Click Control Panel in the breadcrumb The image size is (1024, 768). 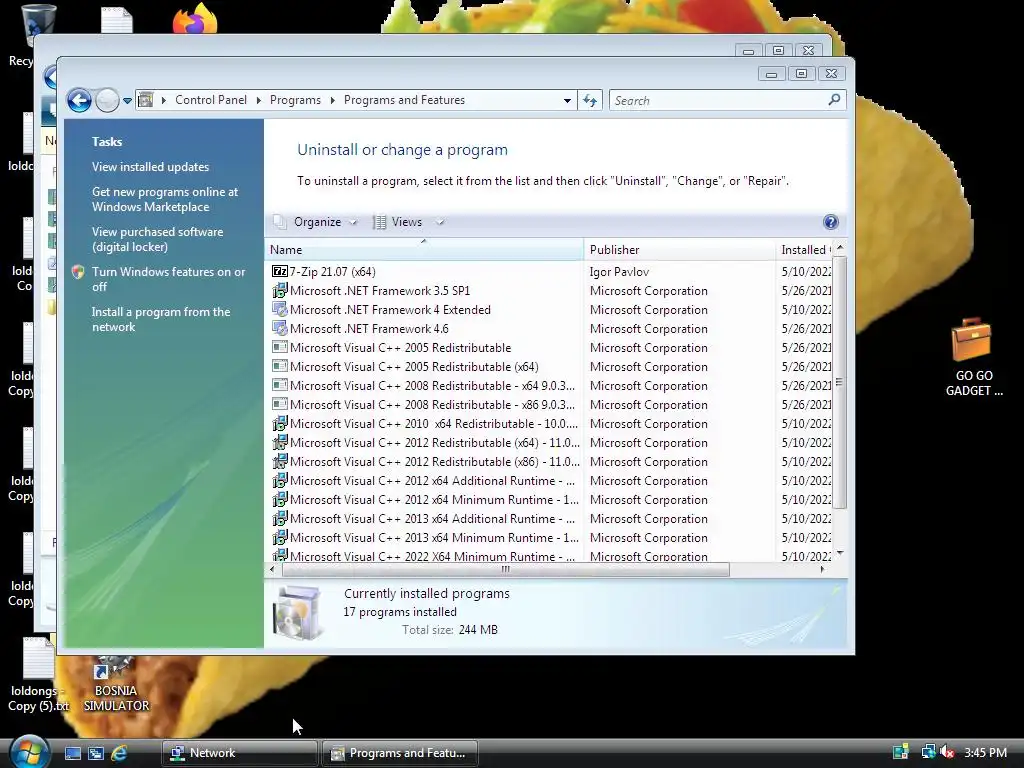[211, 100]
